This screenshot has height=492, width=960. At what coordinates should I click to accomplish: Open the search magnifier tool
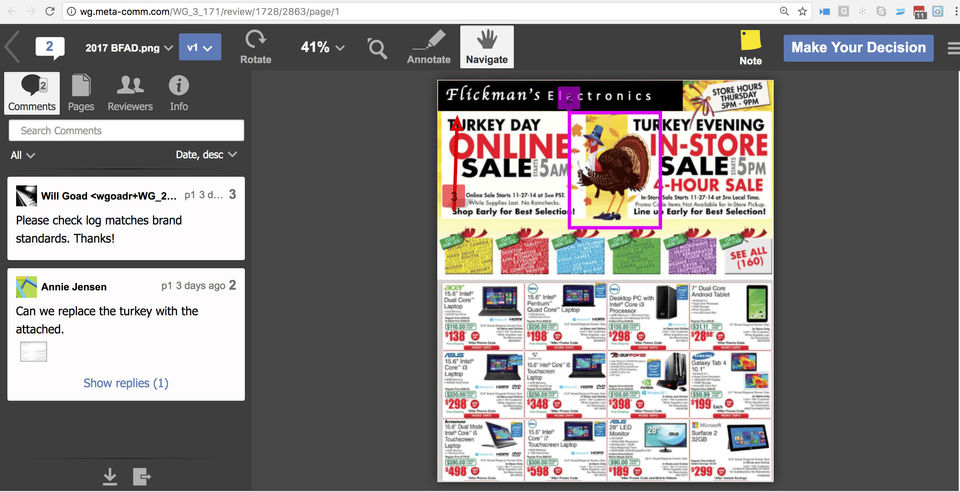pos(378,48)
